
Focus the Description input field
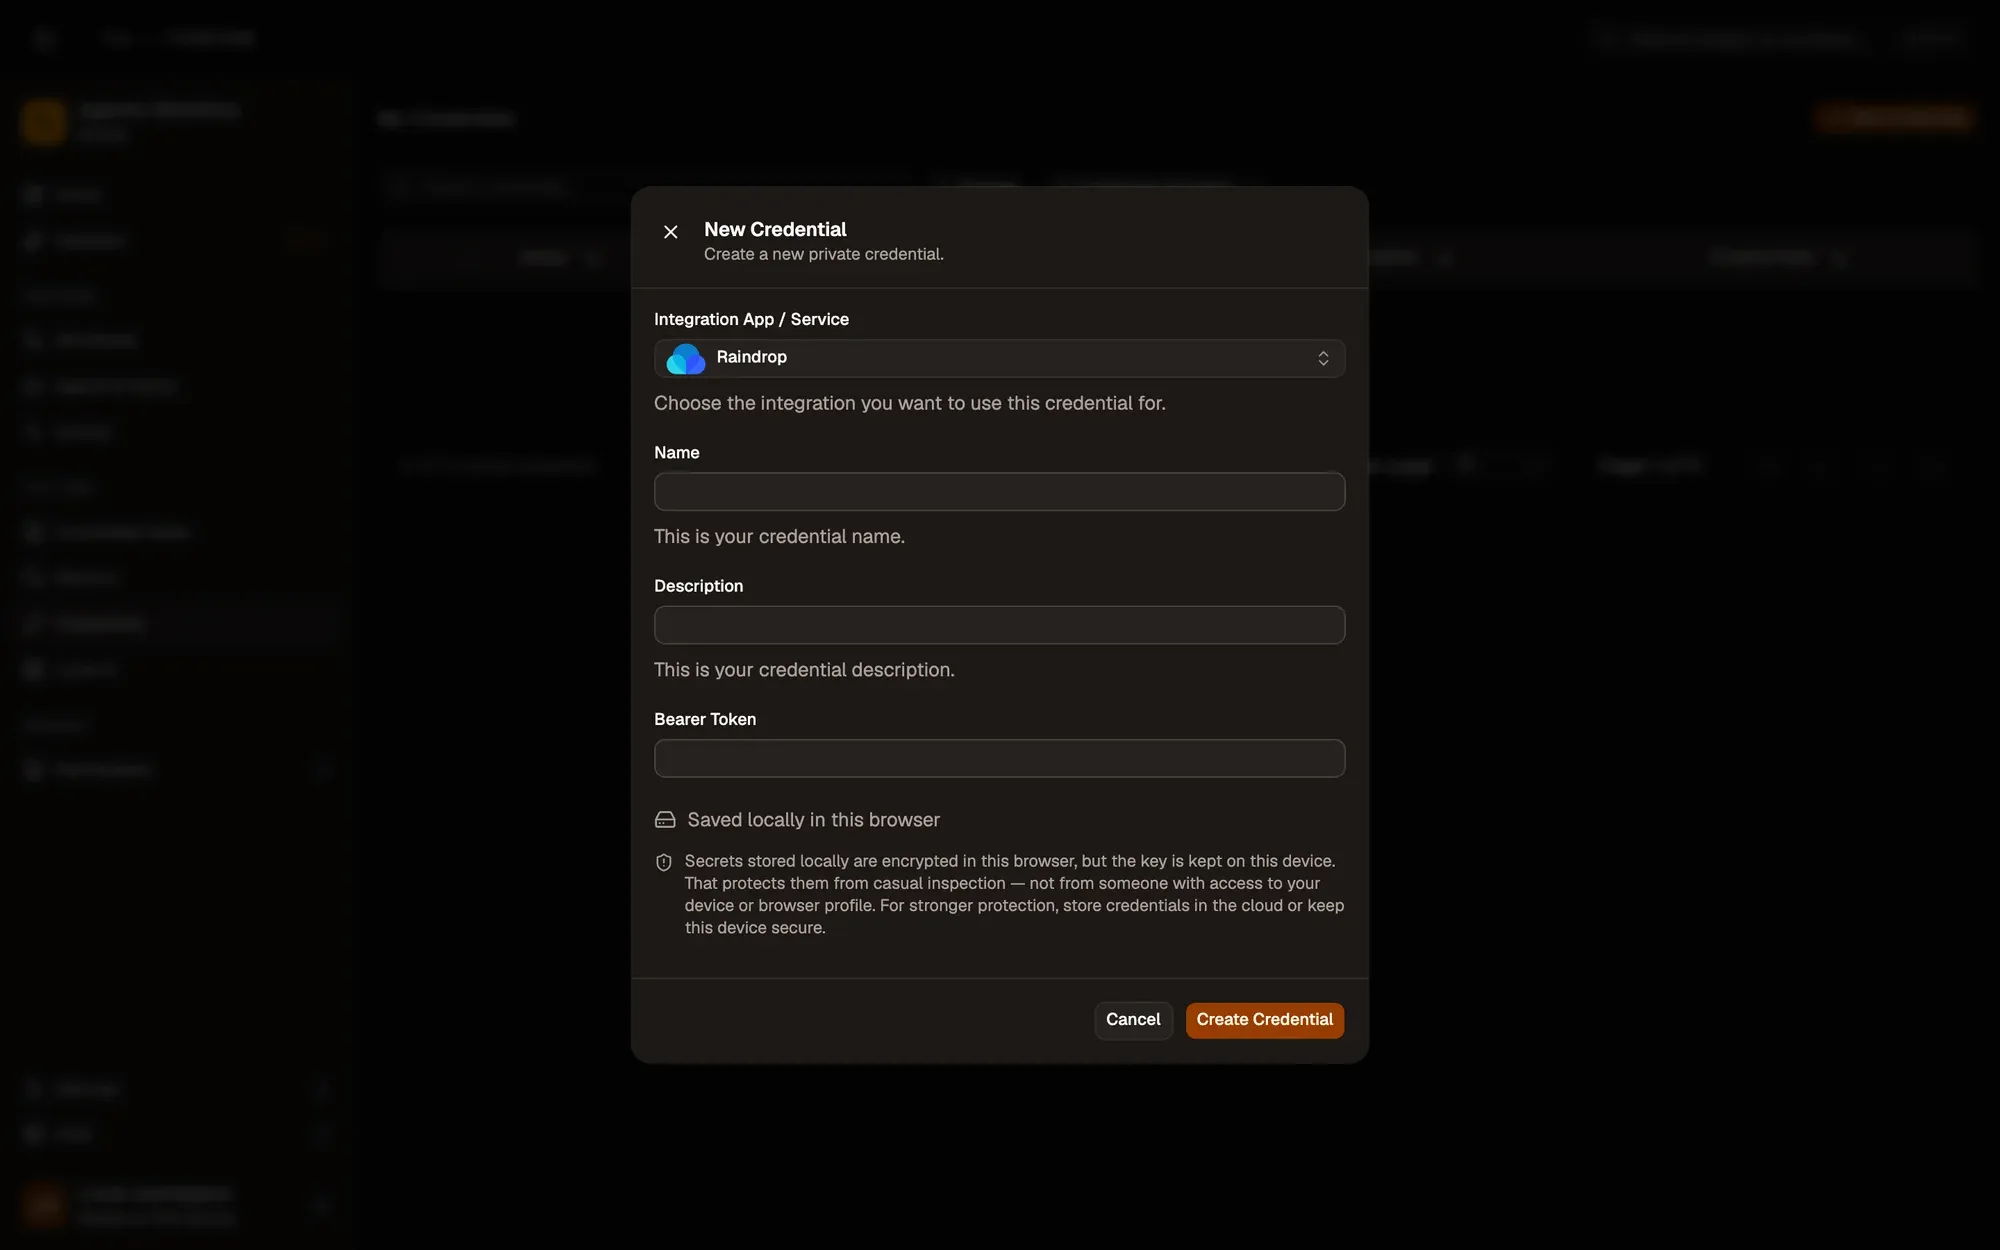tap(999, 625)
